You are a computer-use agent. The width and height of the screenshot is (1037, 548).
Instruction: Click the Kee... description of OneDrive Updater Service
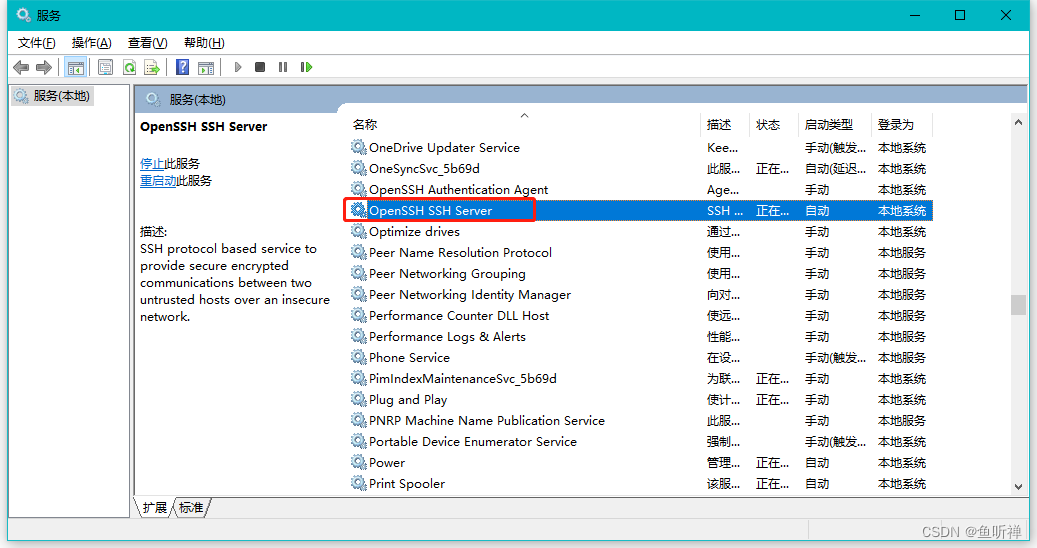point(722,147)
